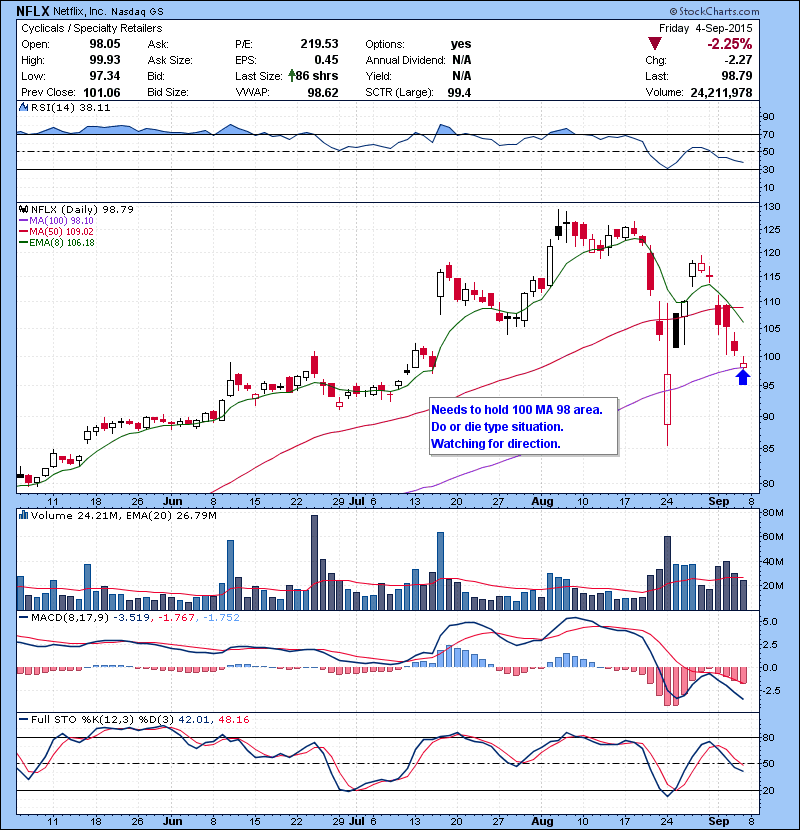Click the -2.25% percent change value
The image size is (800, 830).
click(730, 43)
